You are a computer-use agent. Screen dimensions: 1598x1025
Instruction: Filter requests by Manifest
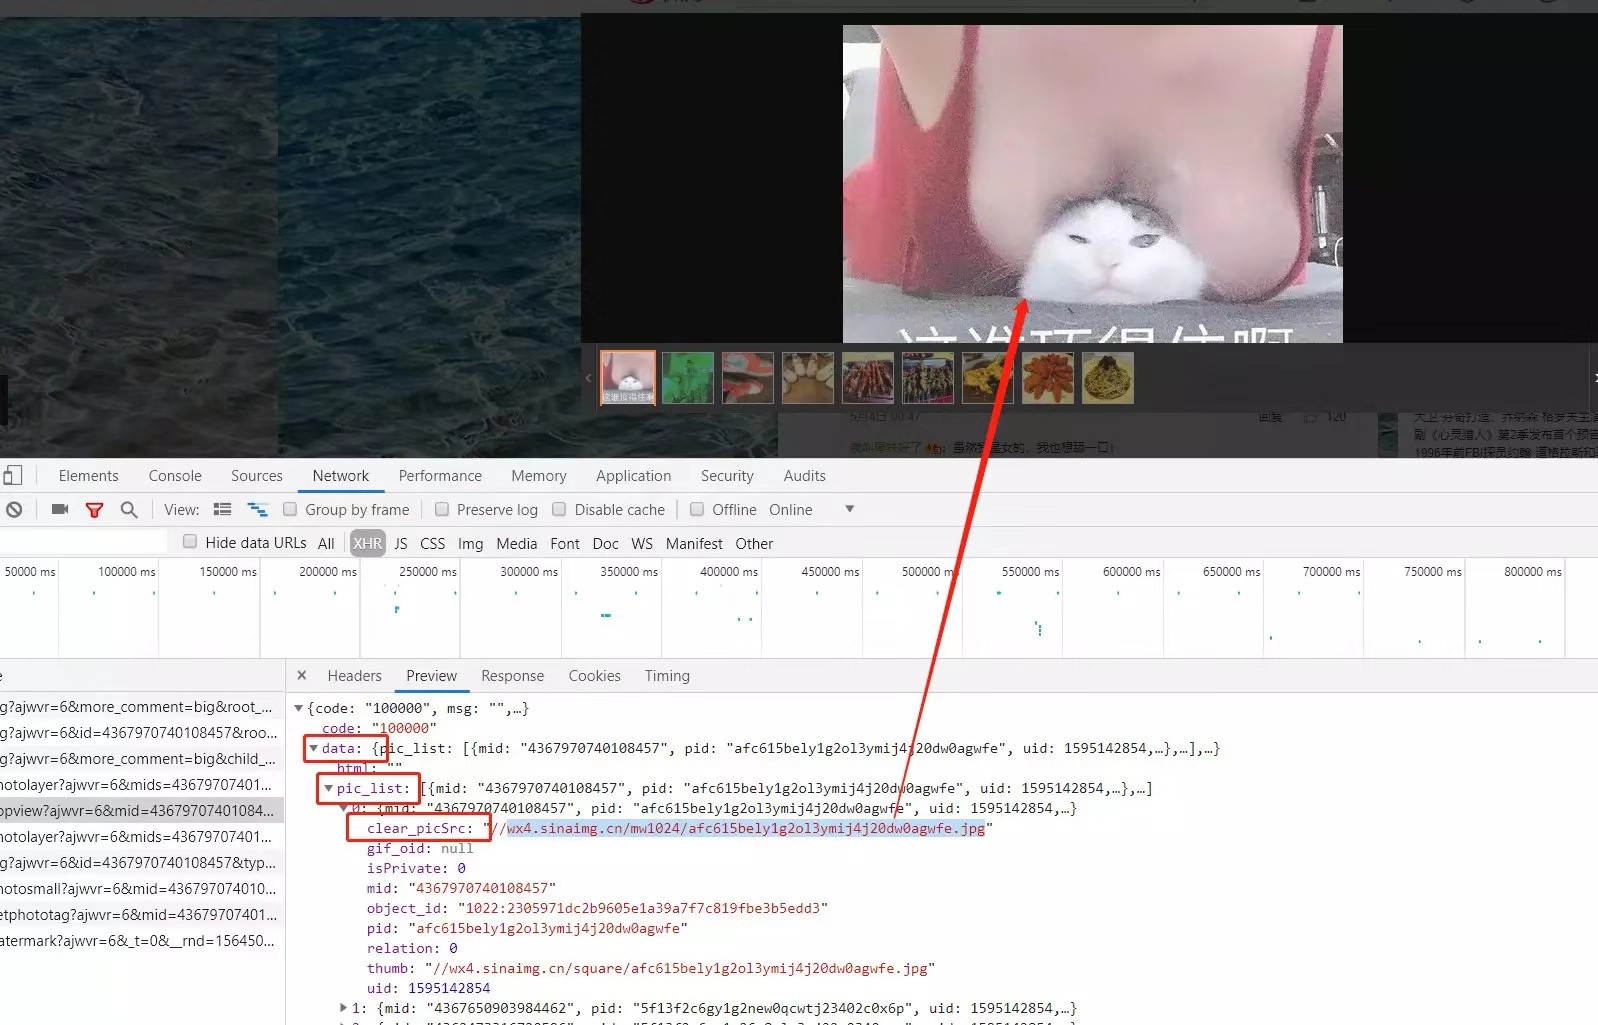694,543
